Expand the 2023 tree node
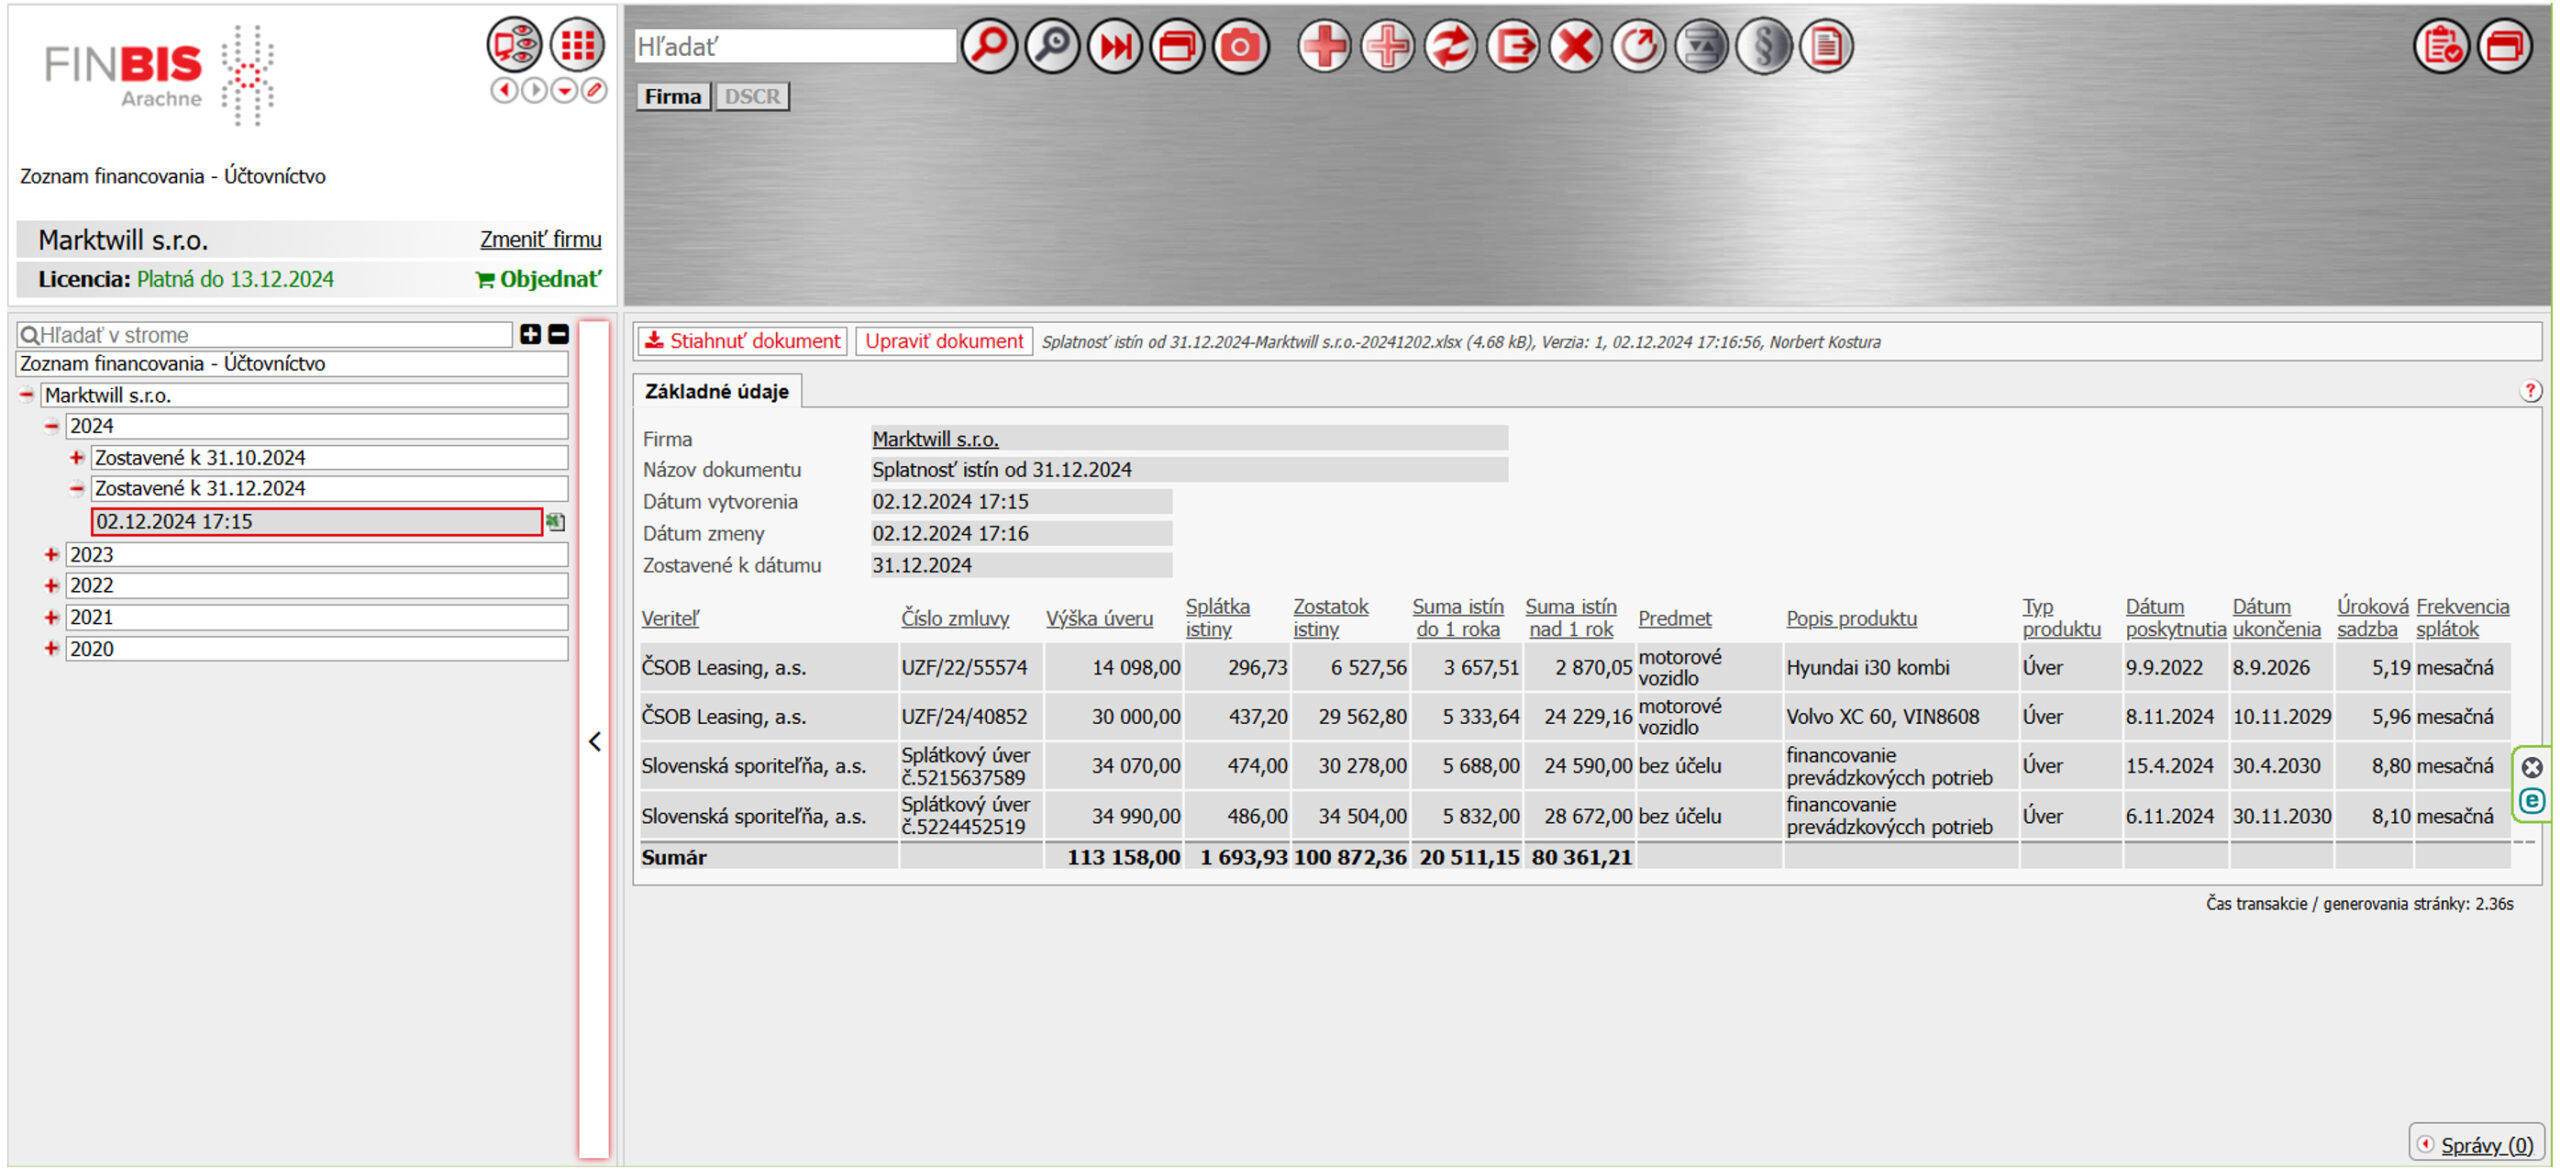 (x=52, y=555)
